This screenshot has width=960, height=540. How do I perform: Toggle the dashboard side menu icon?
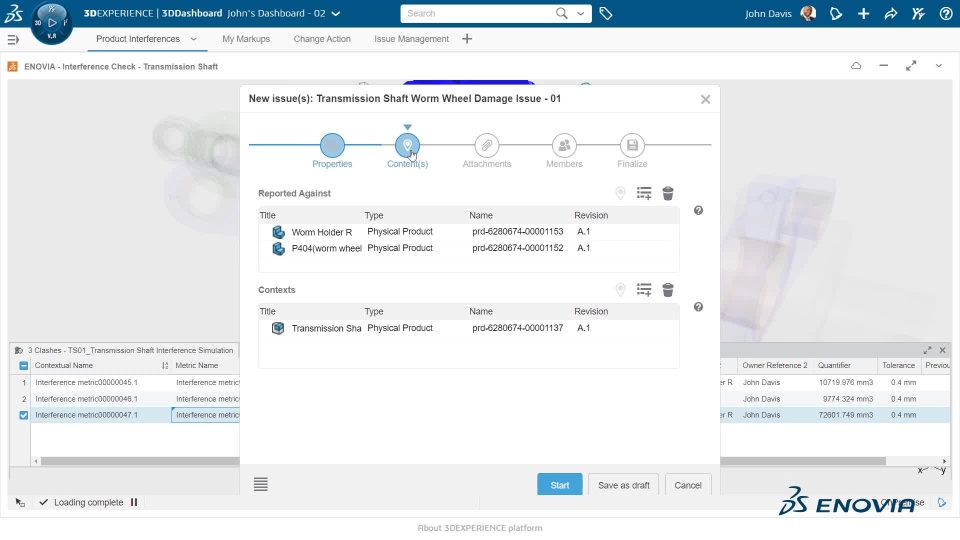coord(13,39)
